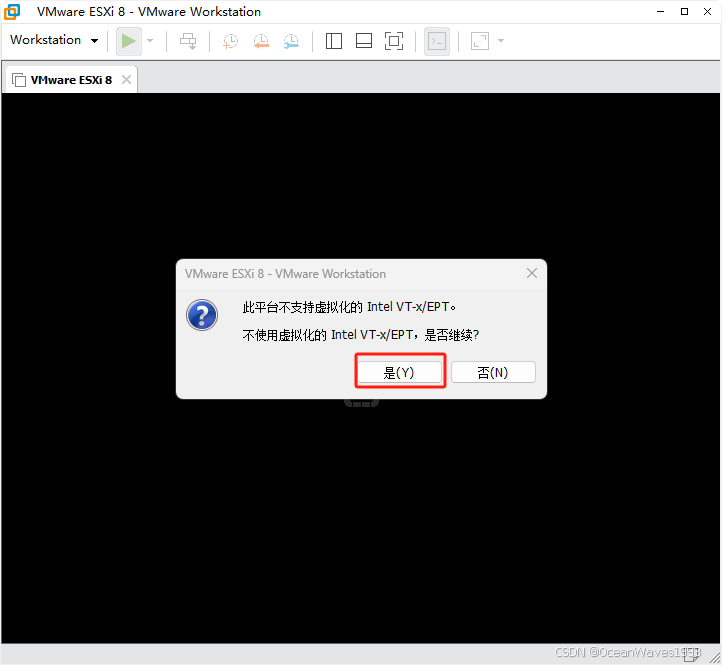Click the VMware Workstation app logo
The width and height of the screenshot is (722, 665).
tap(12, 12)
